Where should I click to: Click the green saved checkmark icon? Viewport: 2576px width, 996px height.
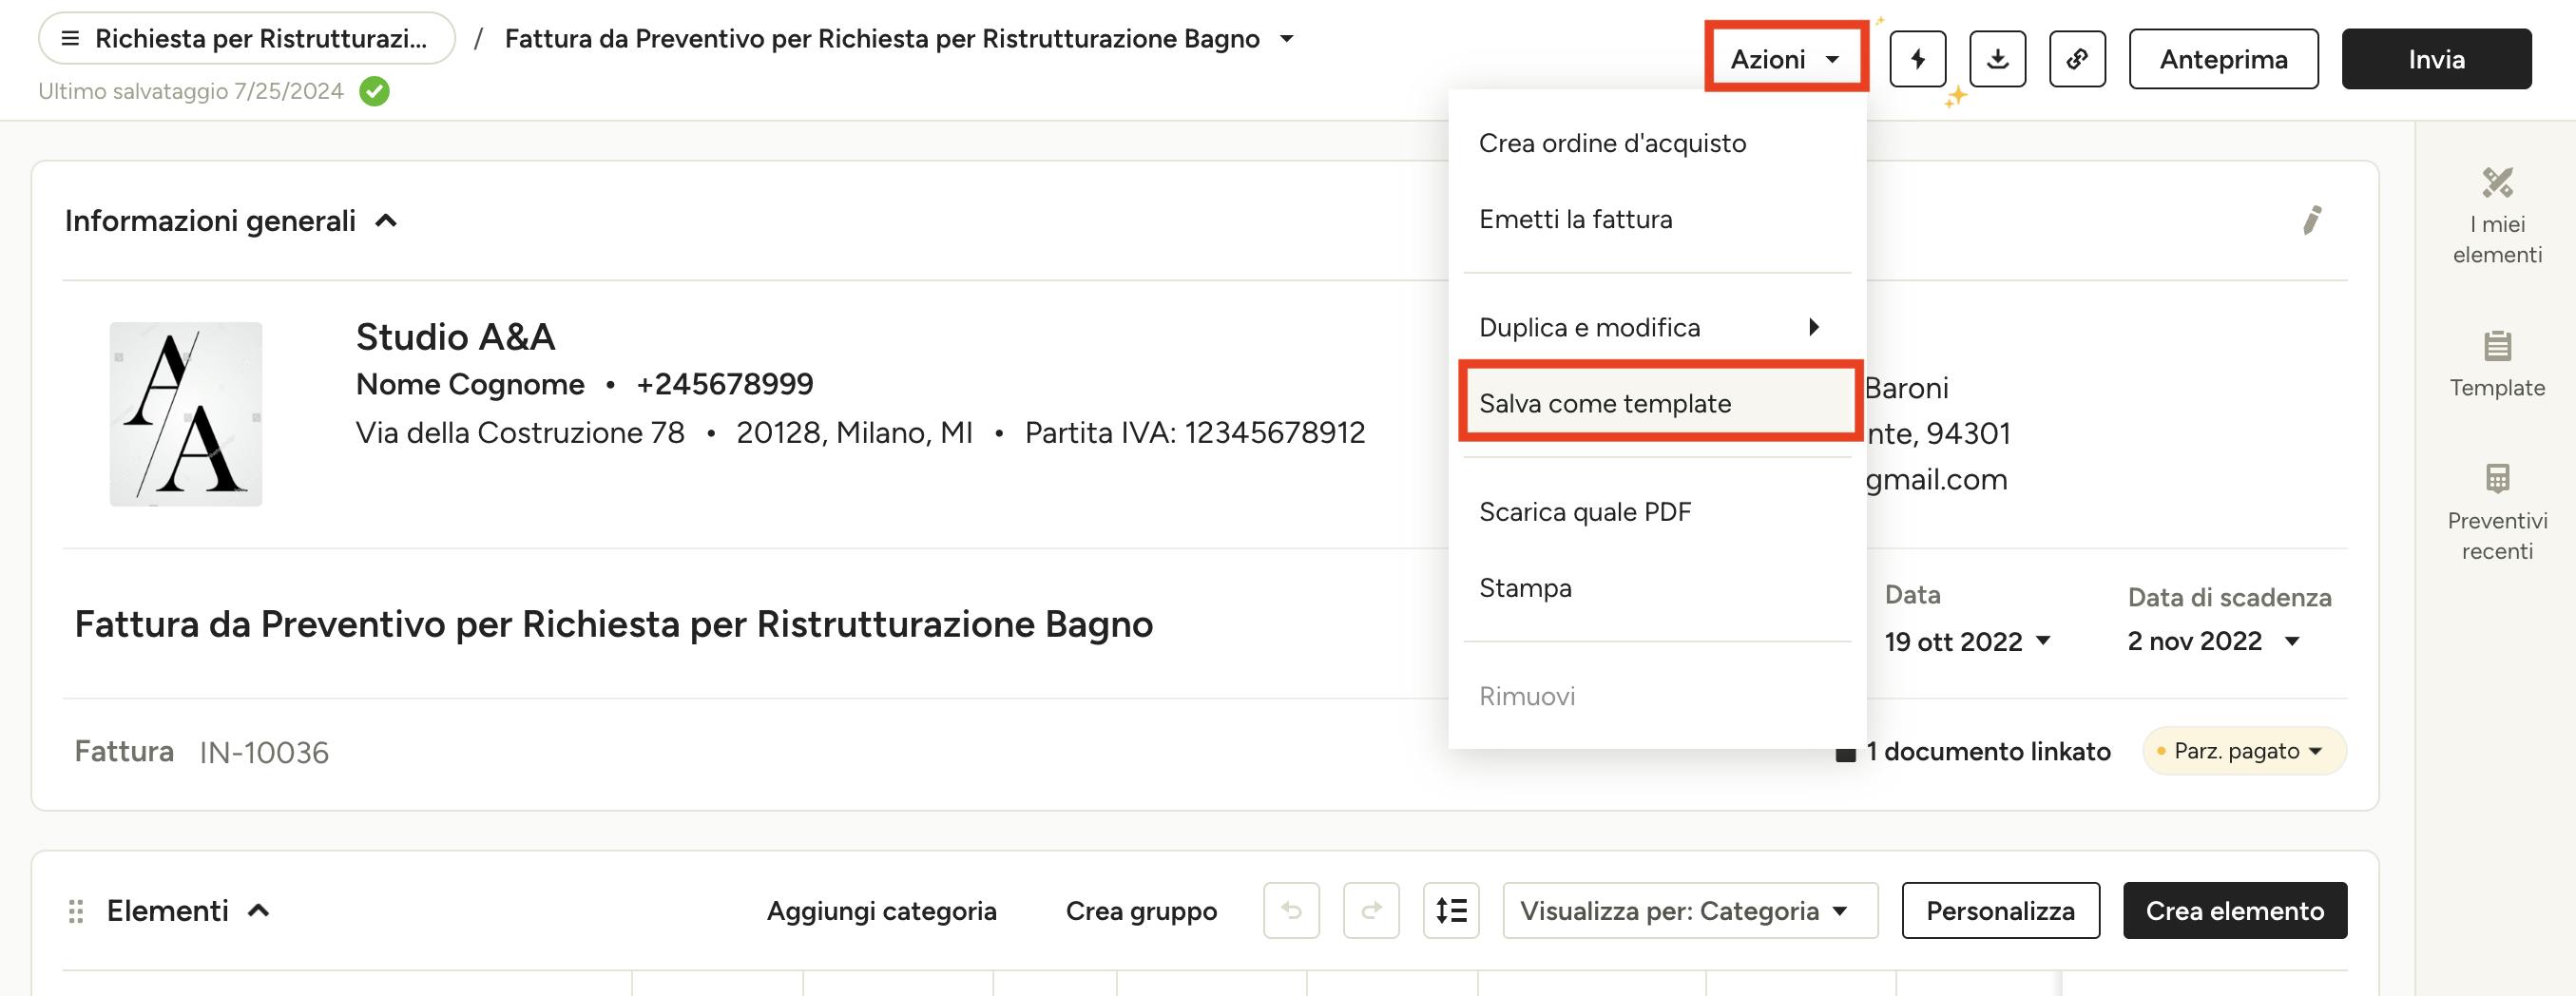pyautogui.click(x=374, y=91)
